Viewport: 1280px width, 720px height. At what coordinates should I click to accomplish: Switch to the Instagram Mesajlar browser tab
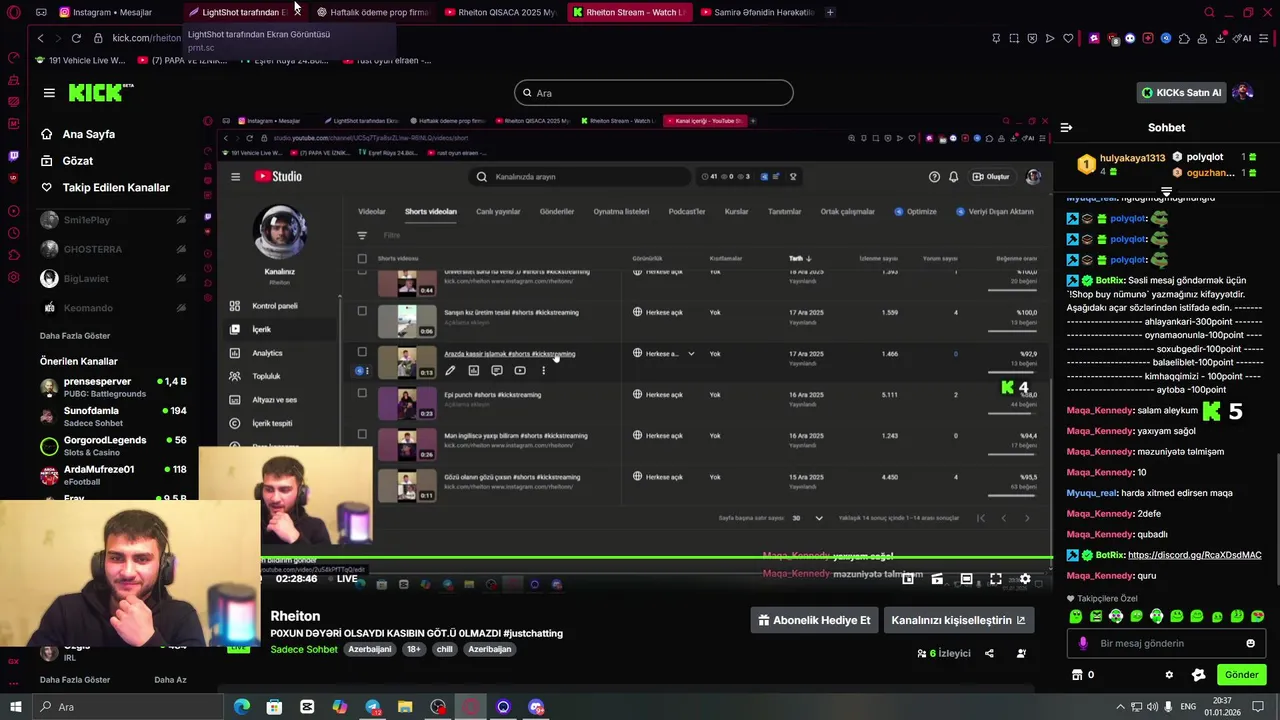pyautogui.click(x=113, y=12)
